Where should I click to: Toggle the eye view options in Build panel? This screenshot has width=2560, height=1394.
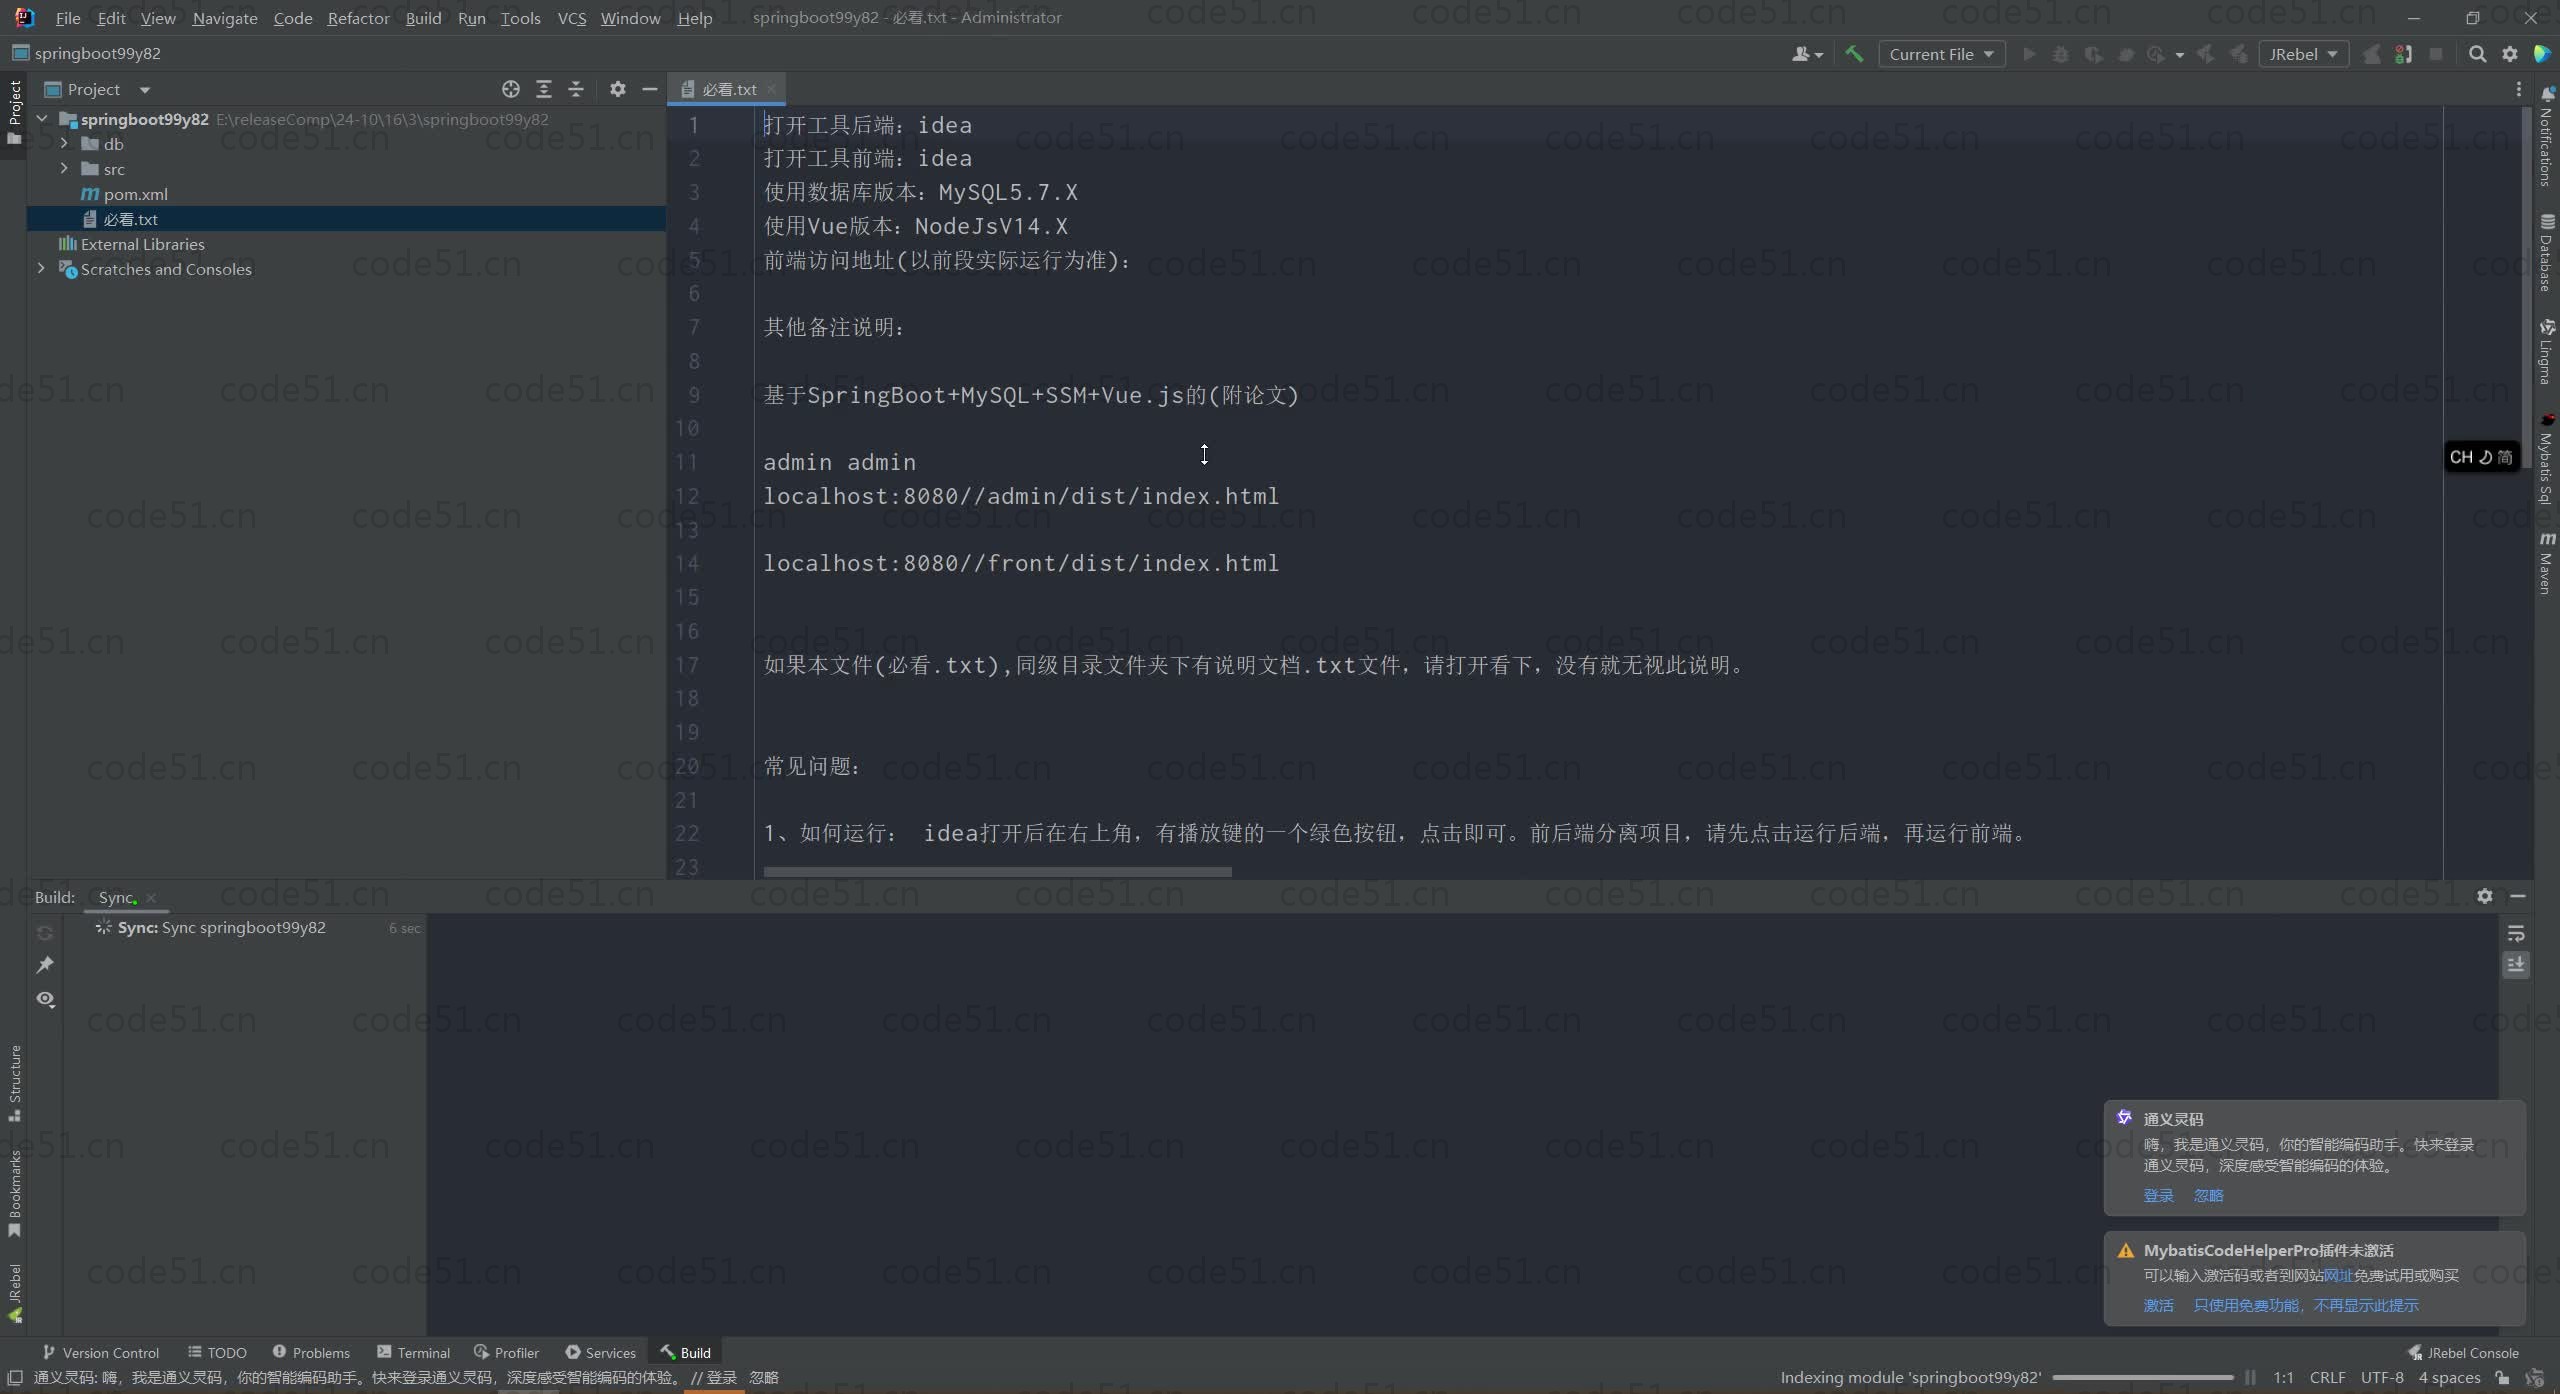[45, 999]
